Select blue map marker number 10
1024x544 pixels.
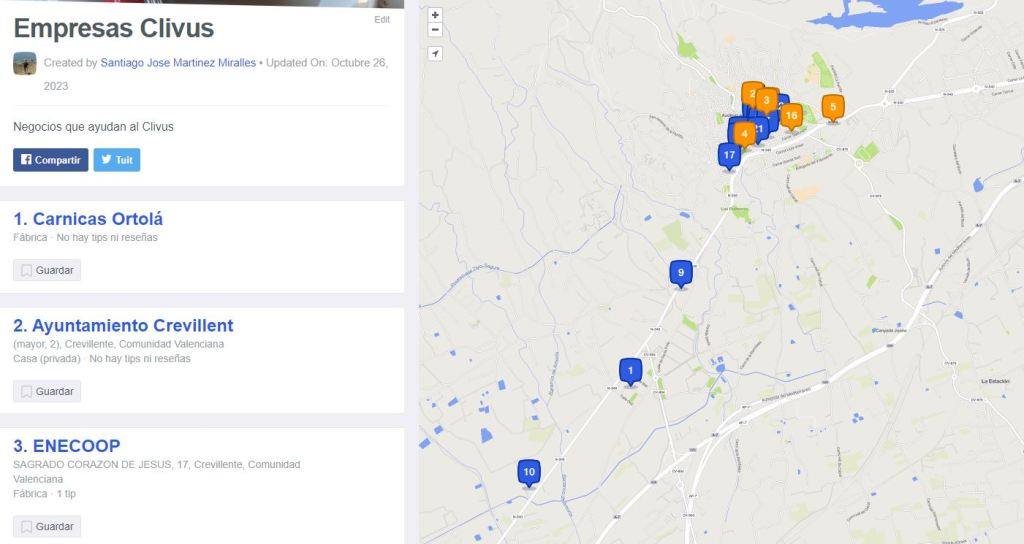[529, 472]
